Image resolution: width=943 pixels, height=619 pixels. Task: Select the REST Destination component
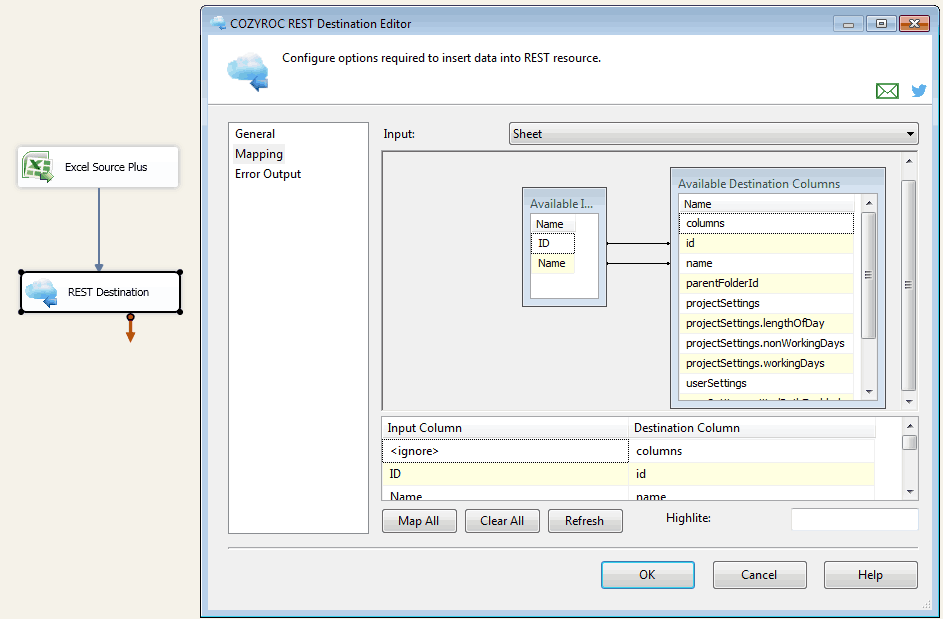coord(100,292)
